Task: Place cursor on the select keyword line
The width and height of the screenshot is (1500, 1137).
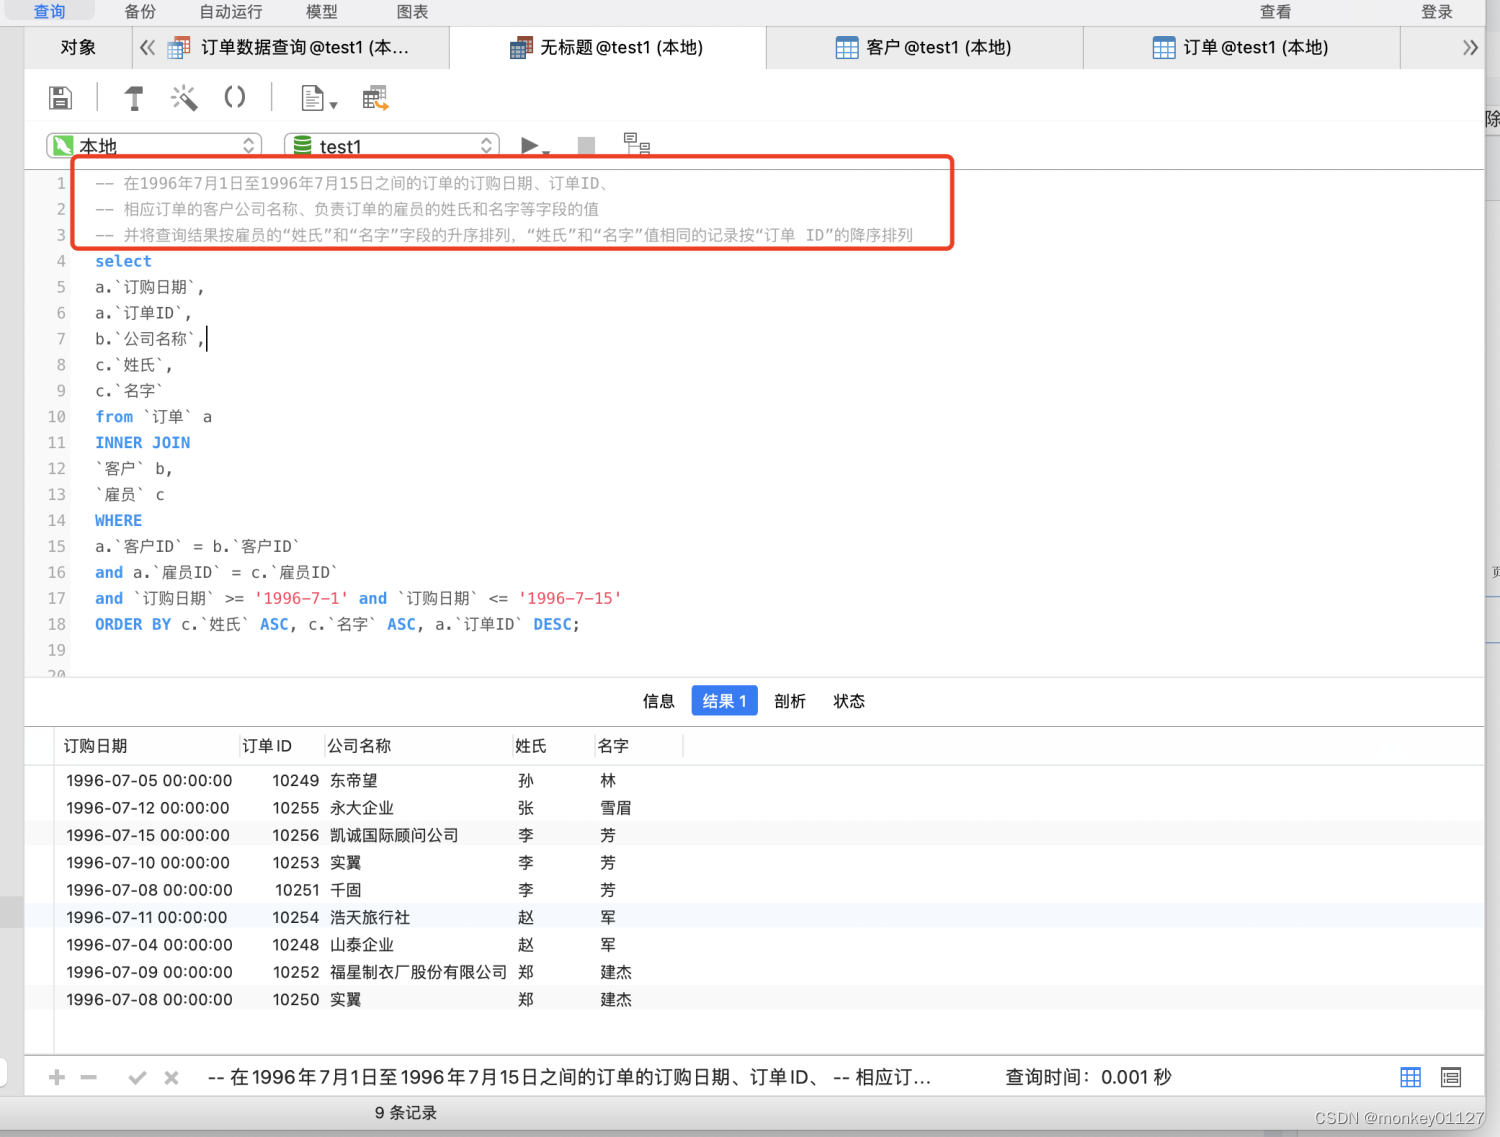Action: pos(123,261)
